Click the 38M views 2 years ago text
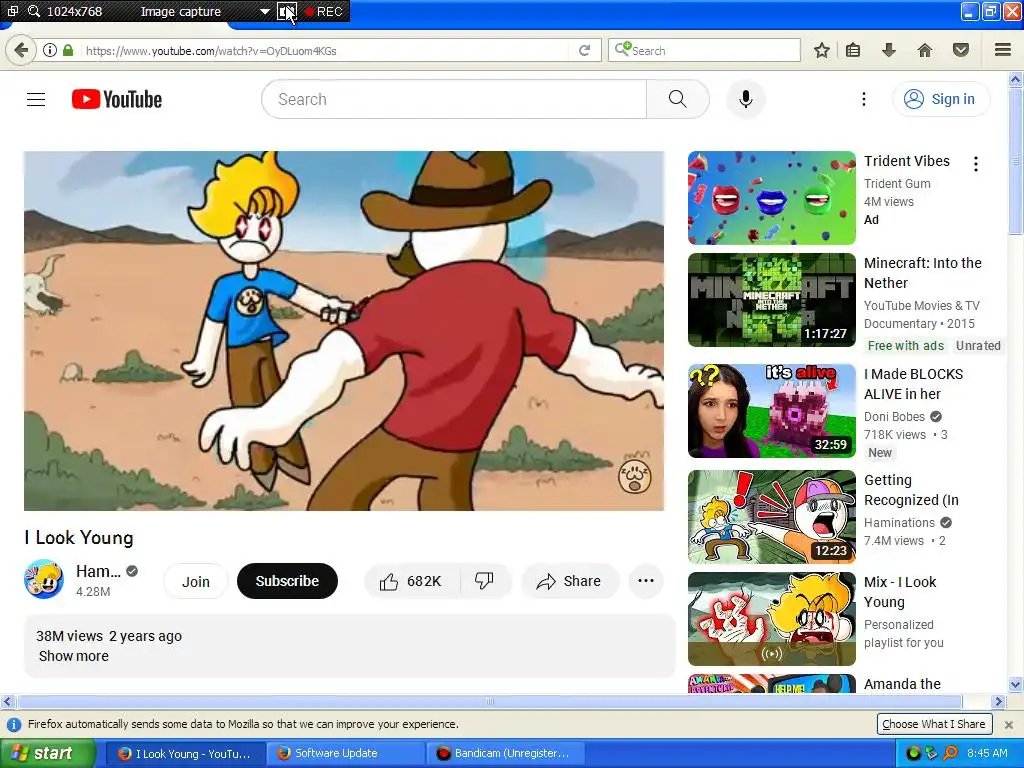 tap(109, 636)
